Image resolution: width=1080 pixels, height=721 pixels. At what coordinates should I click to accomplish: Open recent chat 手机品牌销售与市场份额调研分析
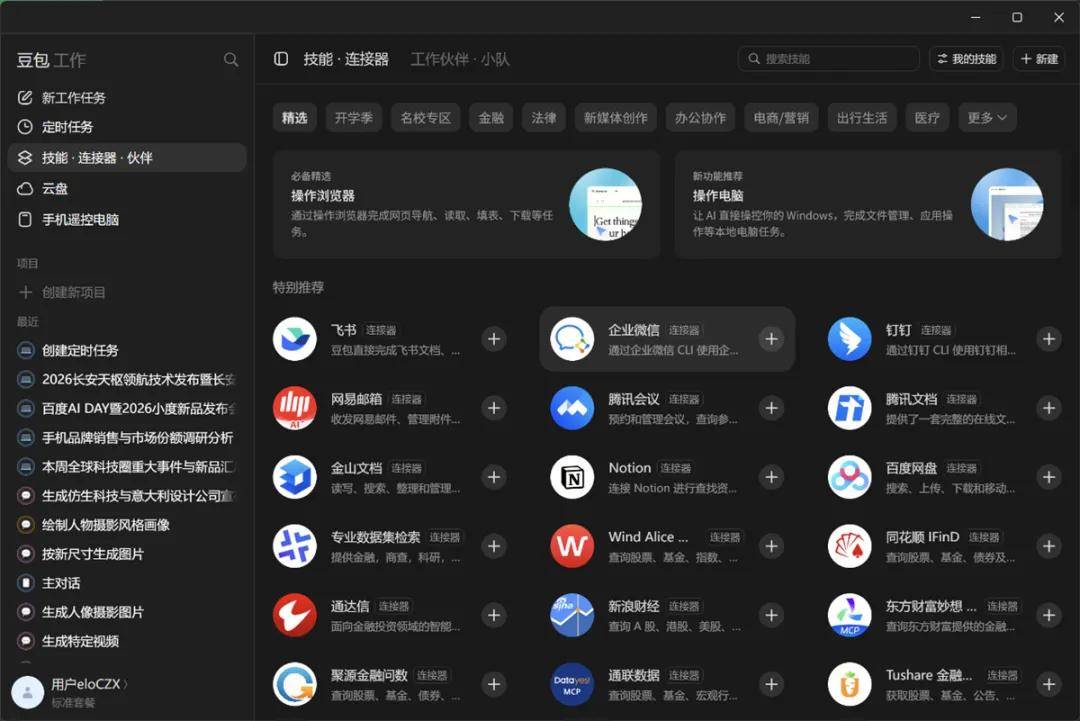click(x=127, y=437)
